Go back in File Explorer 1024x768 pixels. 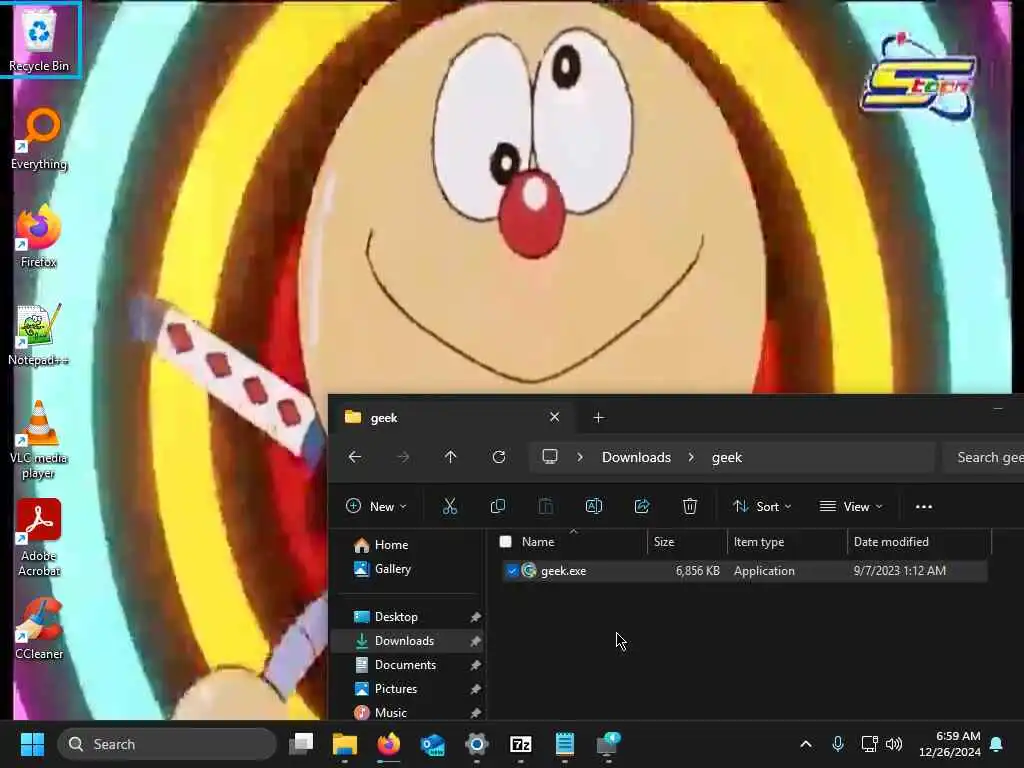pos(355,457)
